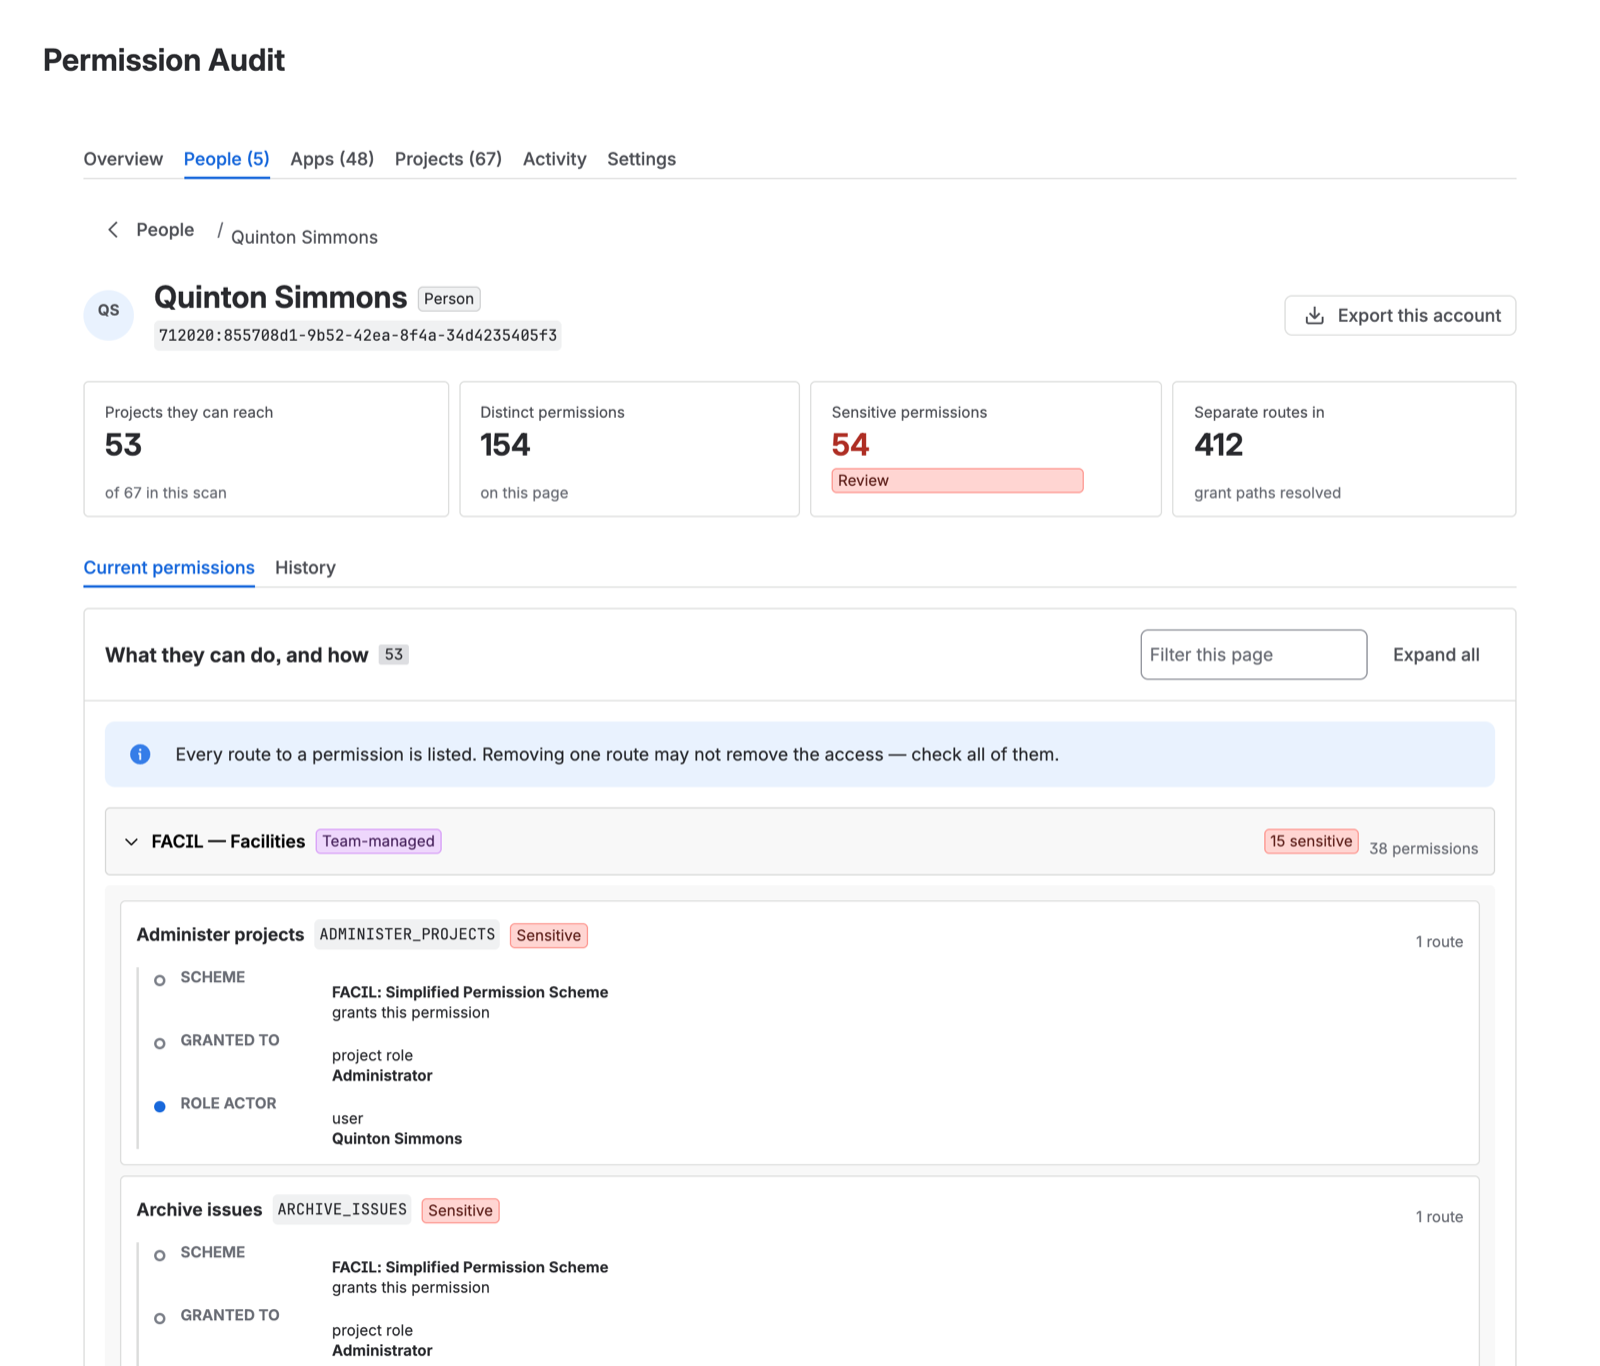Click the Person badge next to name
Viewport: 1600px width, 1366px height.
[449, 299]
